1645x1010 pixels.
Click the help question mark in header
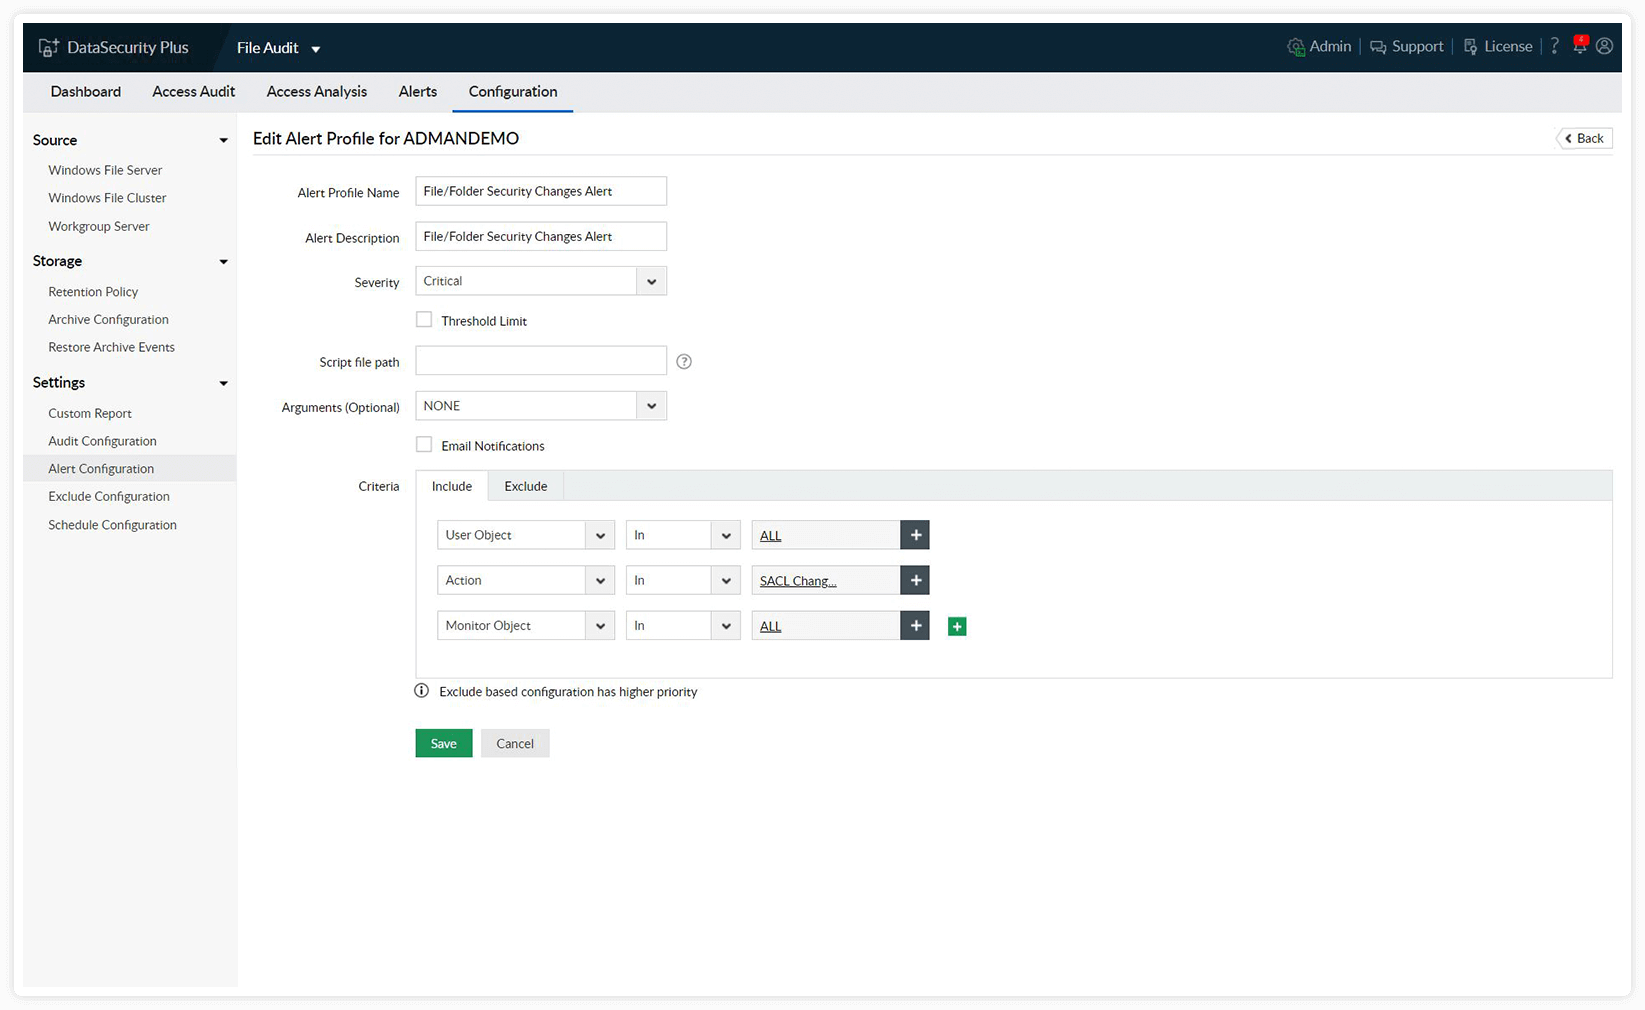coord(1554,46)
